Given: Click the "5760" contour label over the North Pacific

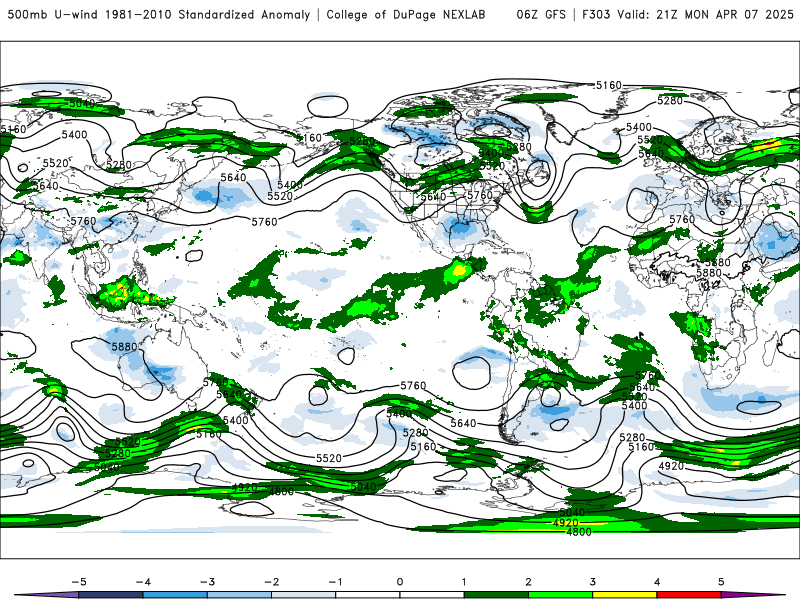Looking at the screenshot, I should click(x=264, y=222).
